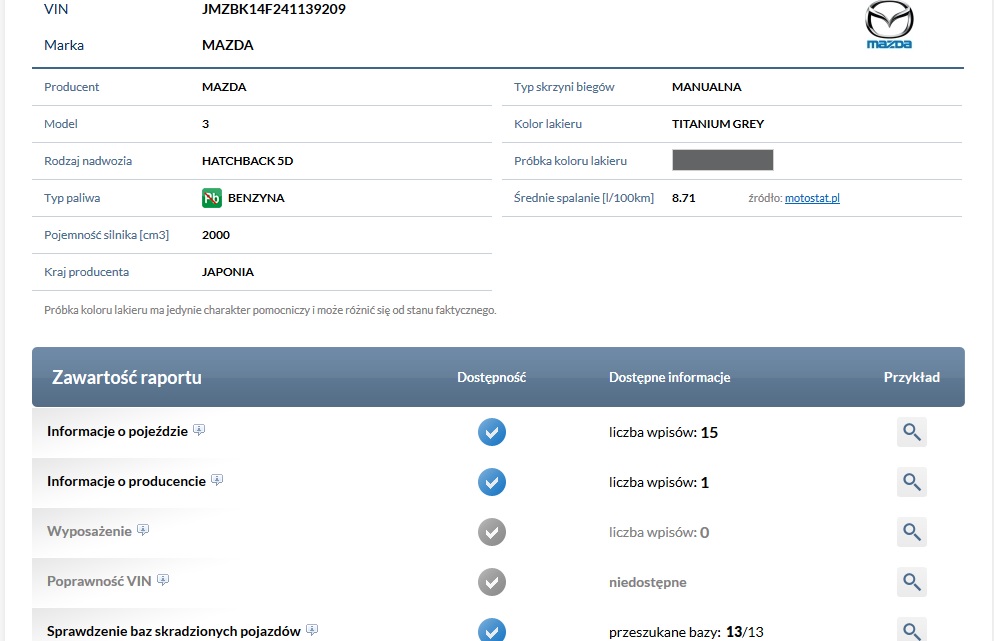
Task: Click availability checkmark for Informacje o producencie
Action: pyautogui.click(x=491, y=482)
